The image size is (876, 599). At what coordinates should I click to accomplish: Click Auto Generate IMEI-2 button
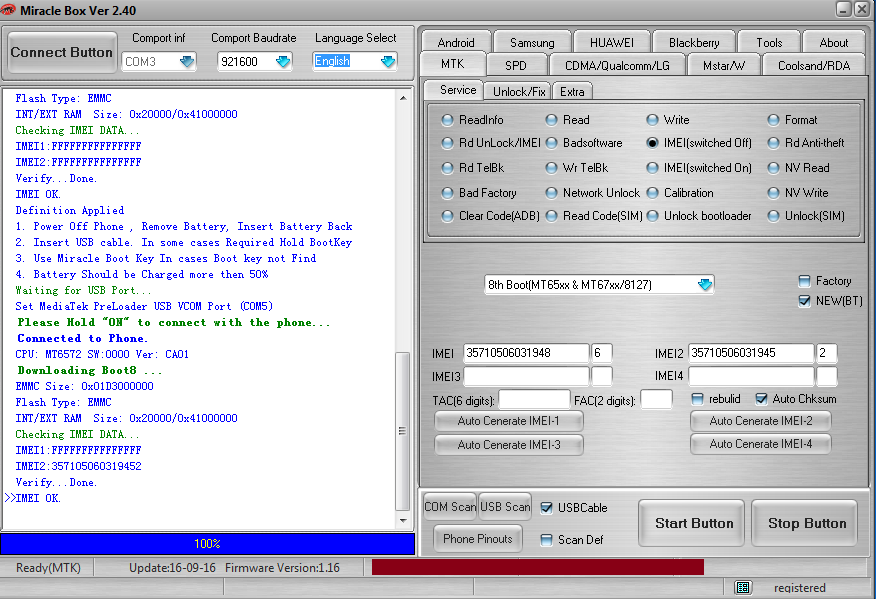pyautogui.click(x=760, y=421)
